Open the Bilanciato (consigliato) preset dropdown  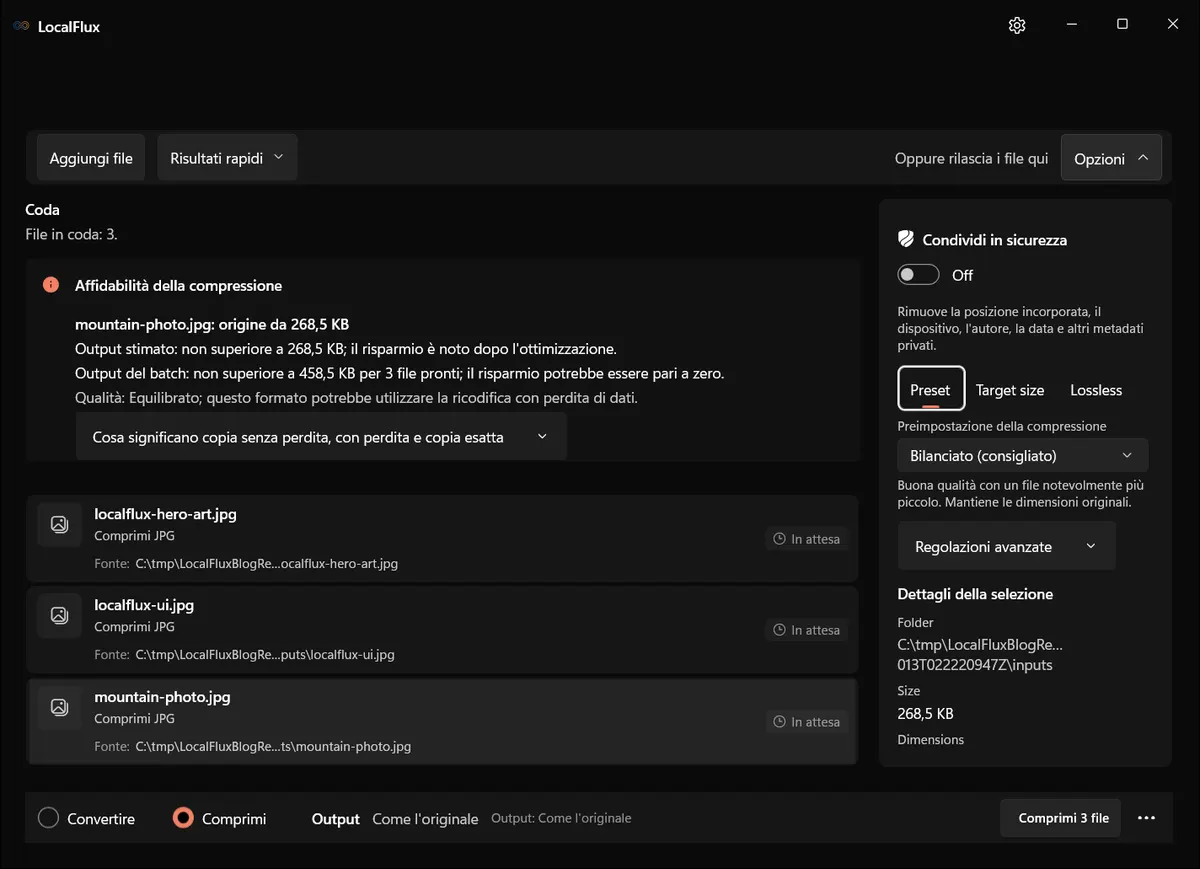click(x=1022, y=455)
